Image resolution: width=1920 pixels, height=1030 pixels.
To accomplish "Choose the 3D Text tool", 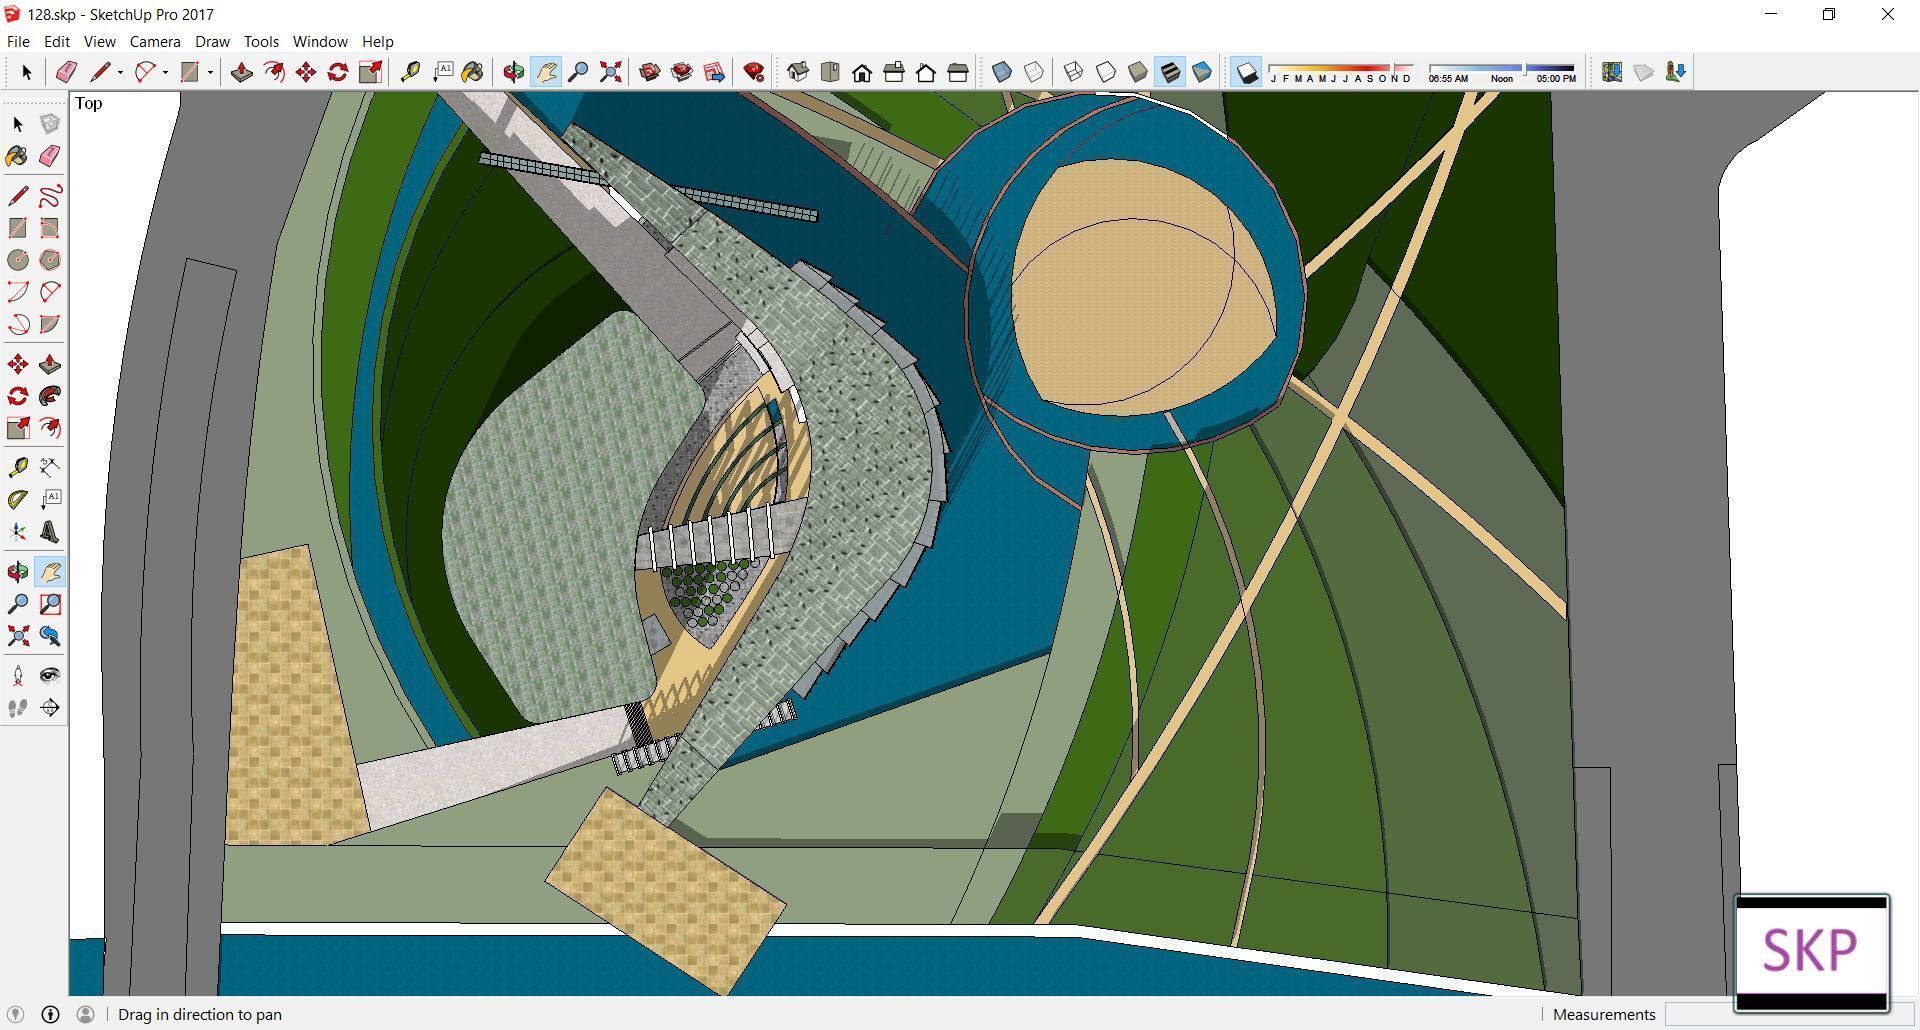I will pyautogui.click(x=50, y=532).
